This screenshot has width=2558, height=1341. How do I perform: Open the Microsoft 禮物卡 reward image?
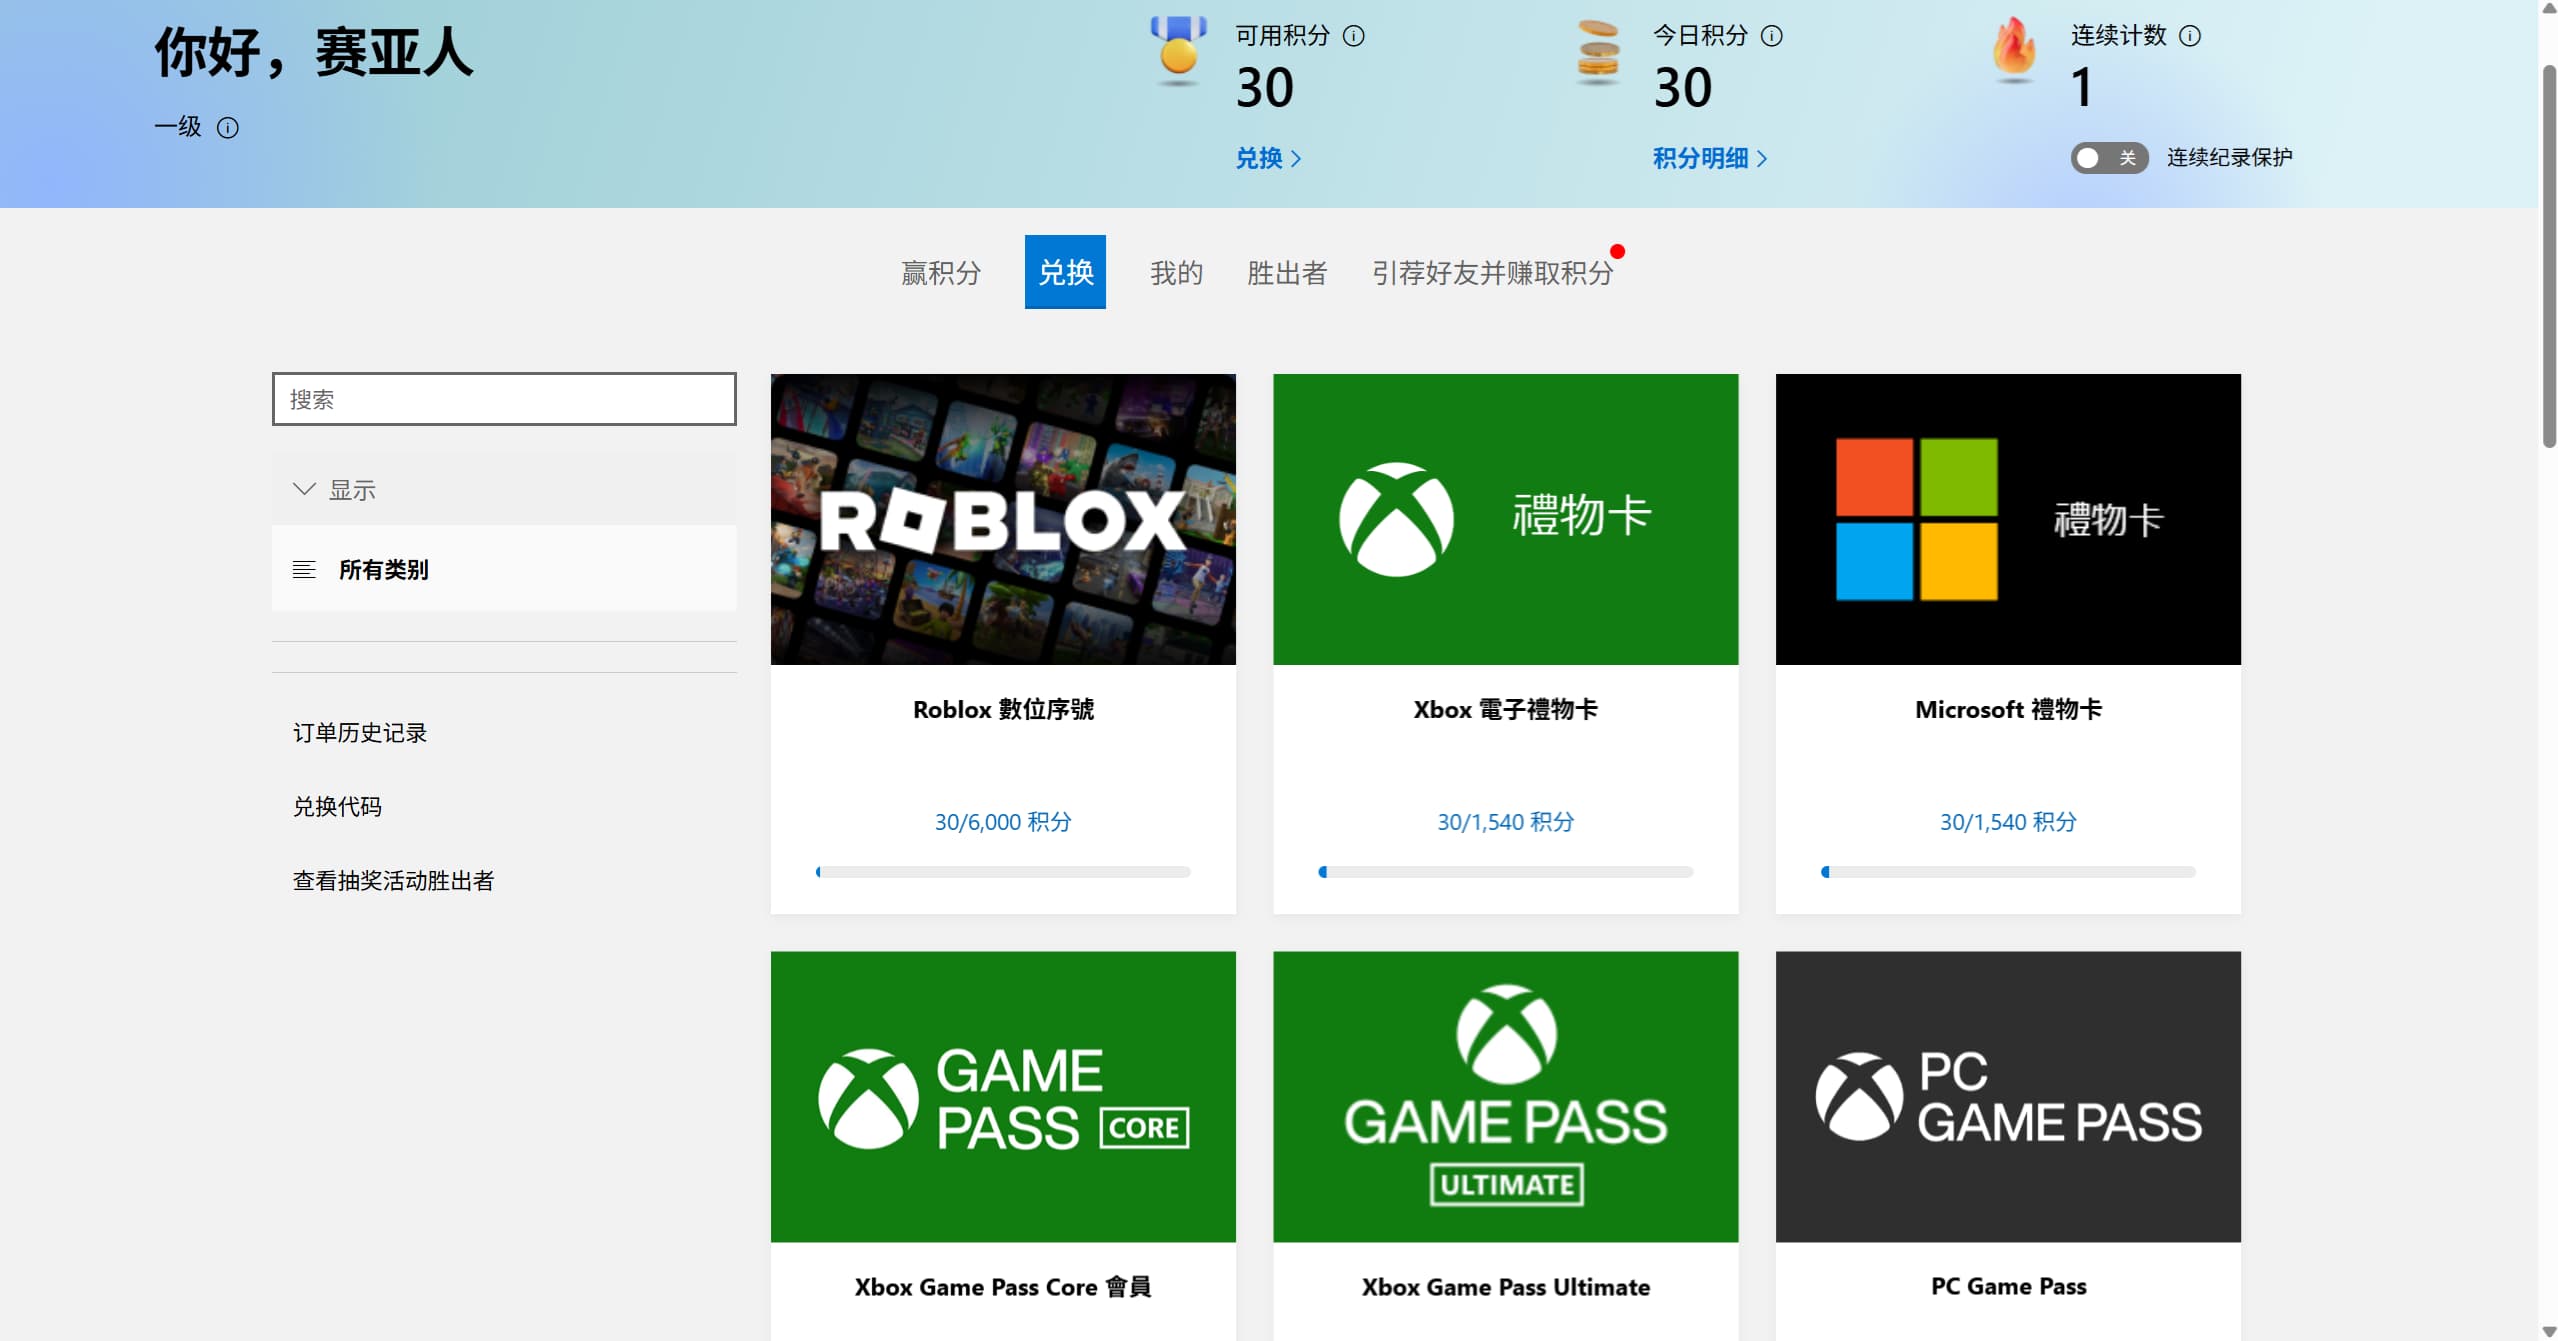2008,519
